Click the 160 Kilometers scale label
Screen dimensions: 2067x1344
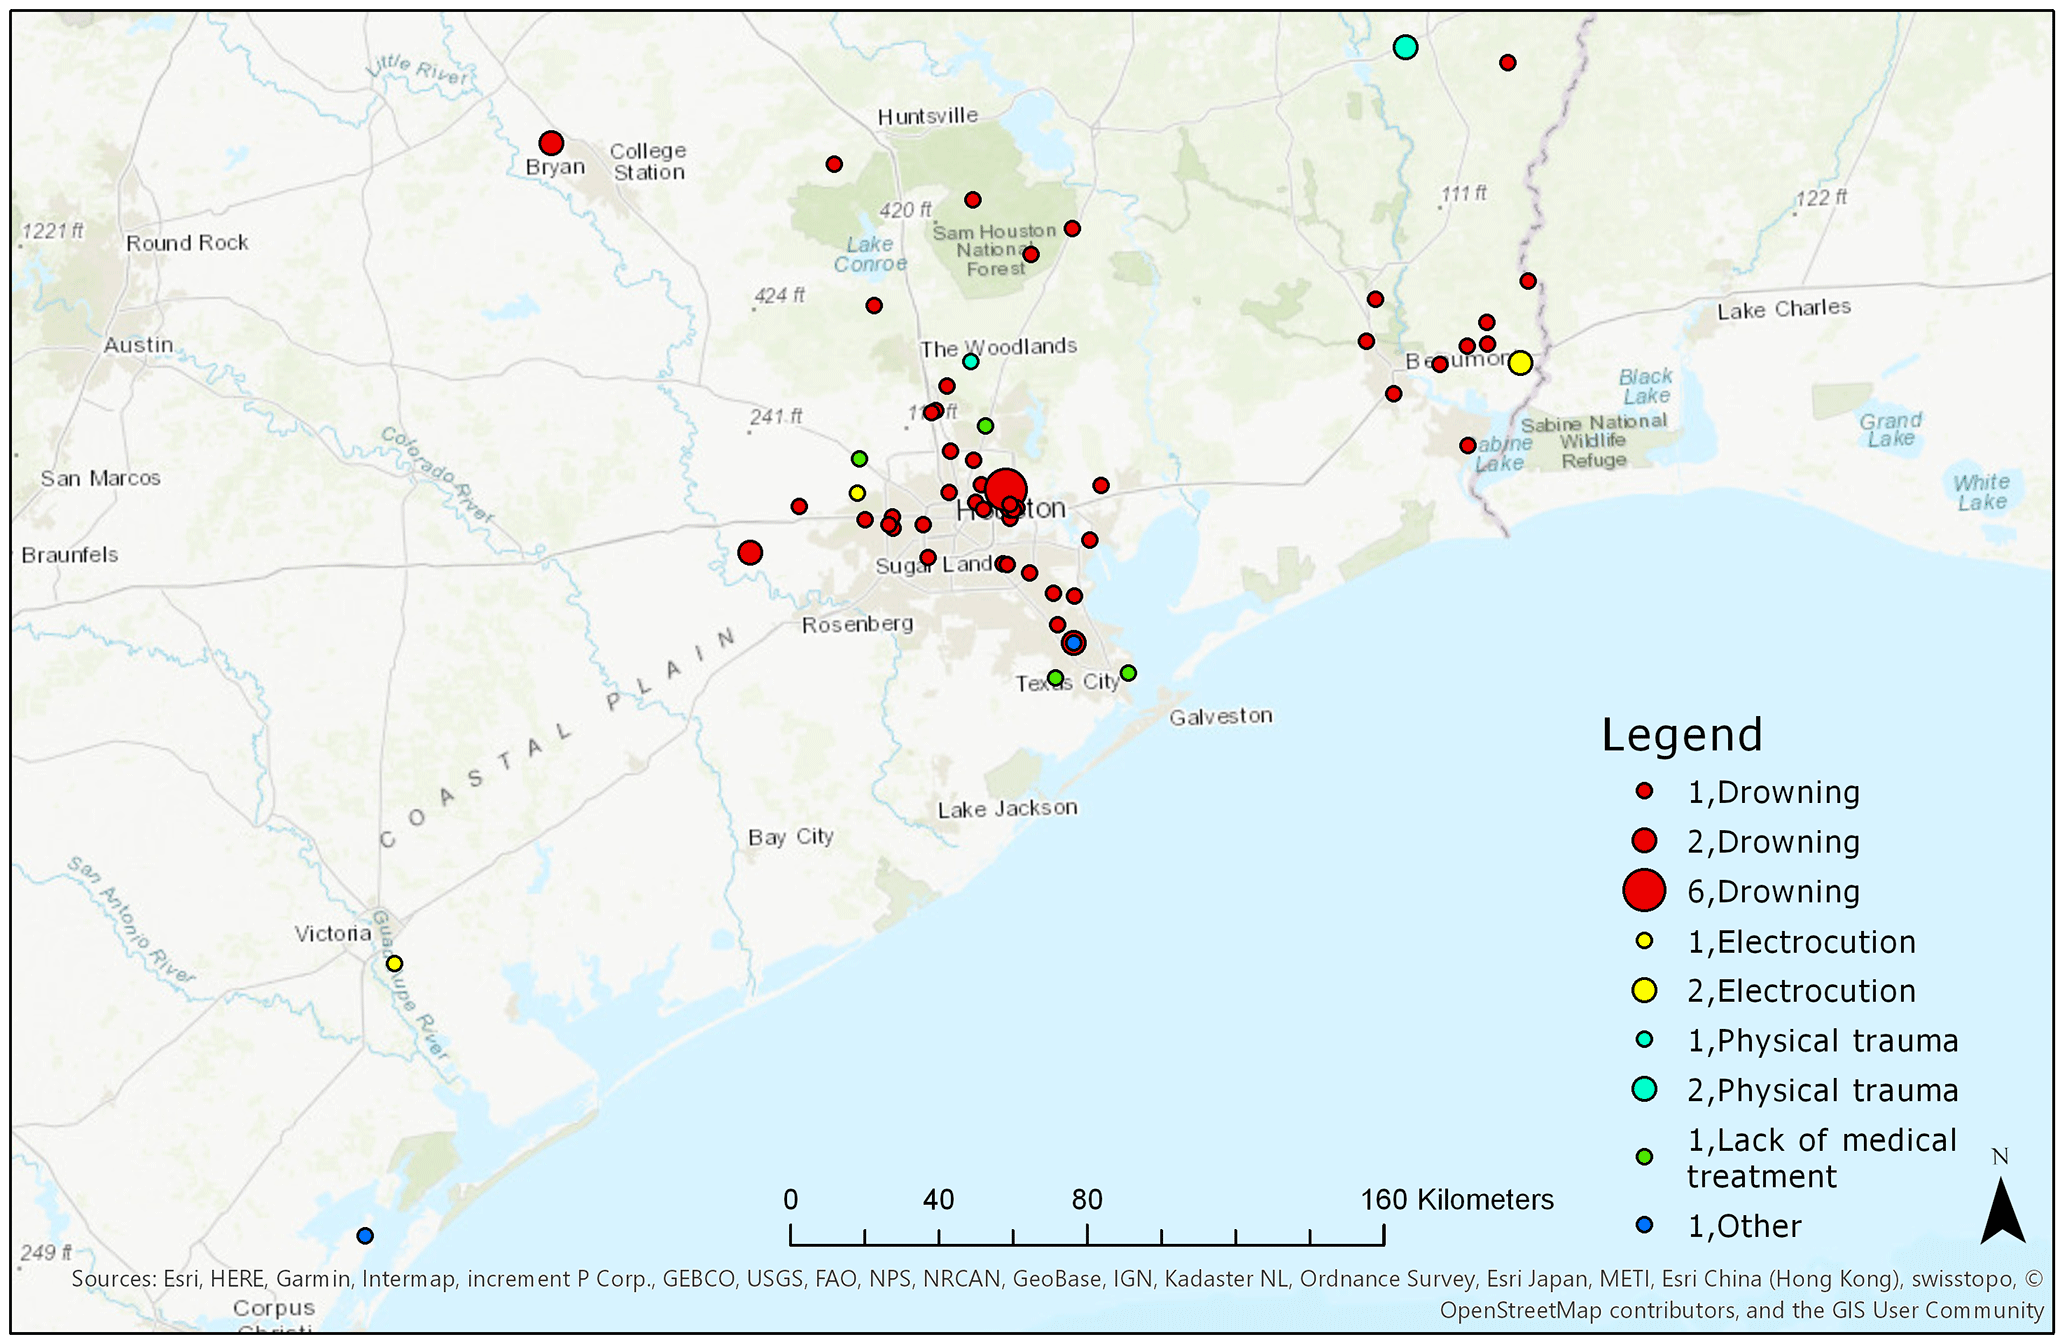click(x=1456, y=1199)
